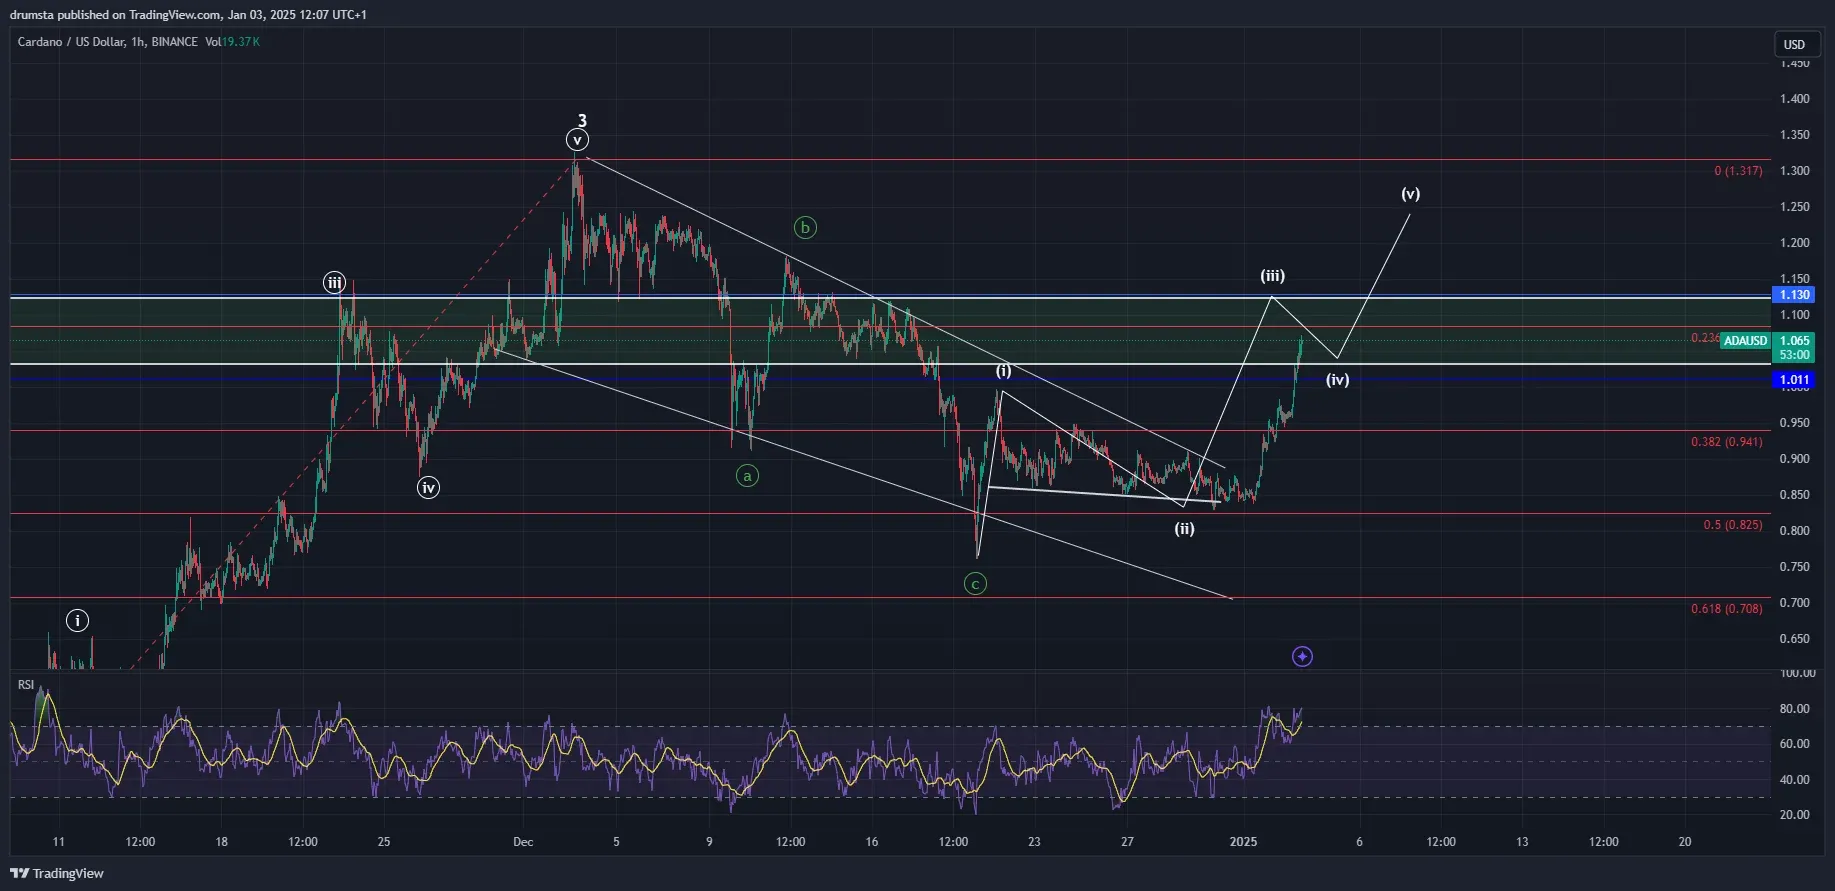Screen dimensions: 1835x891
Task: Select the green circled a label
Action: point(747,476)
